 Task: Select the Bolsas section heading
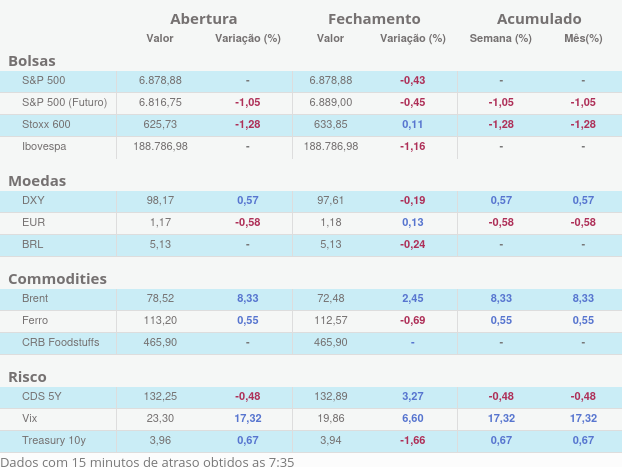pyautogui.click(x=32, y=60)
